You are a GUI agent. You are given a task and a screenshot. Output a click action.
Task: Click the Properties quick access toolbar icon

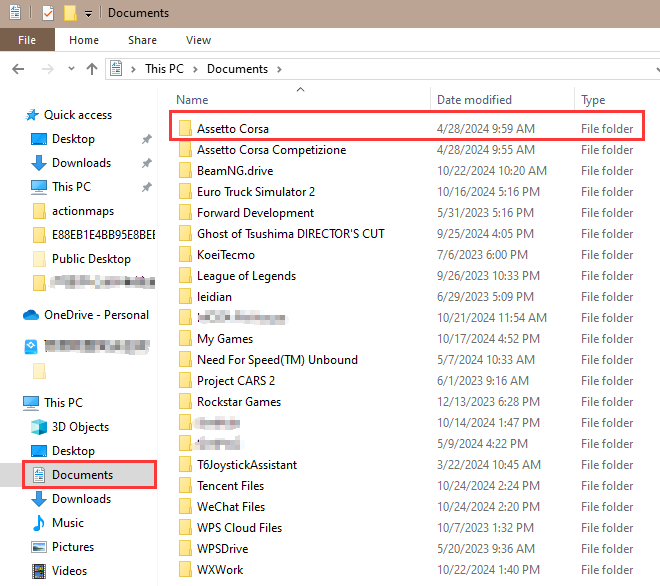click(48, 13)
